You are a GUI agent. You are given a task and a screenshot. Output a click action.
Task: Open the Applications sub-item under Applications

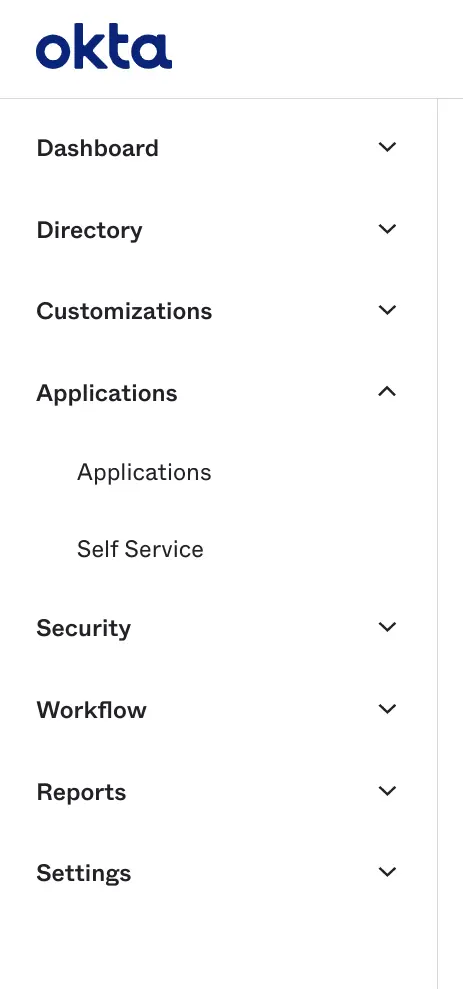(144, 472)
